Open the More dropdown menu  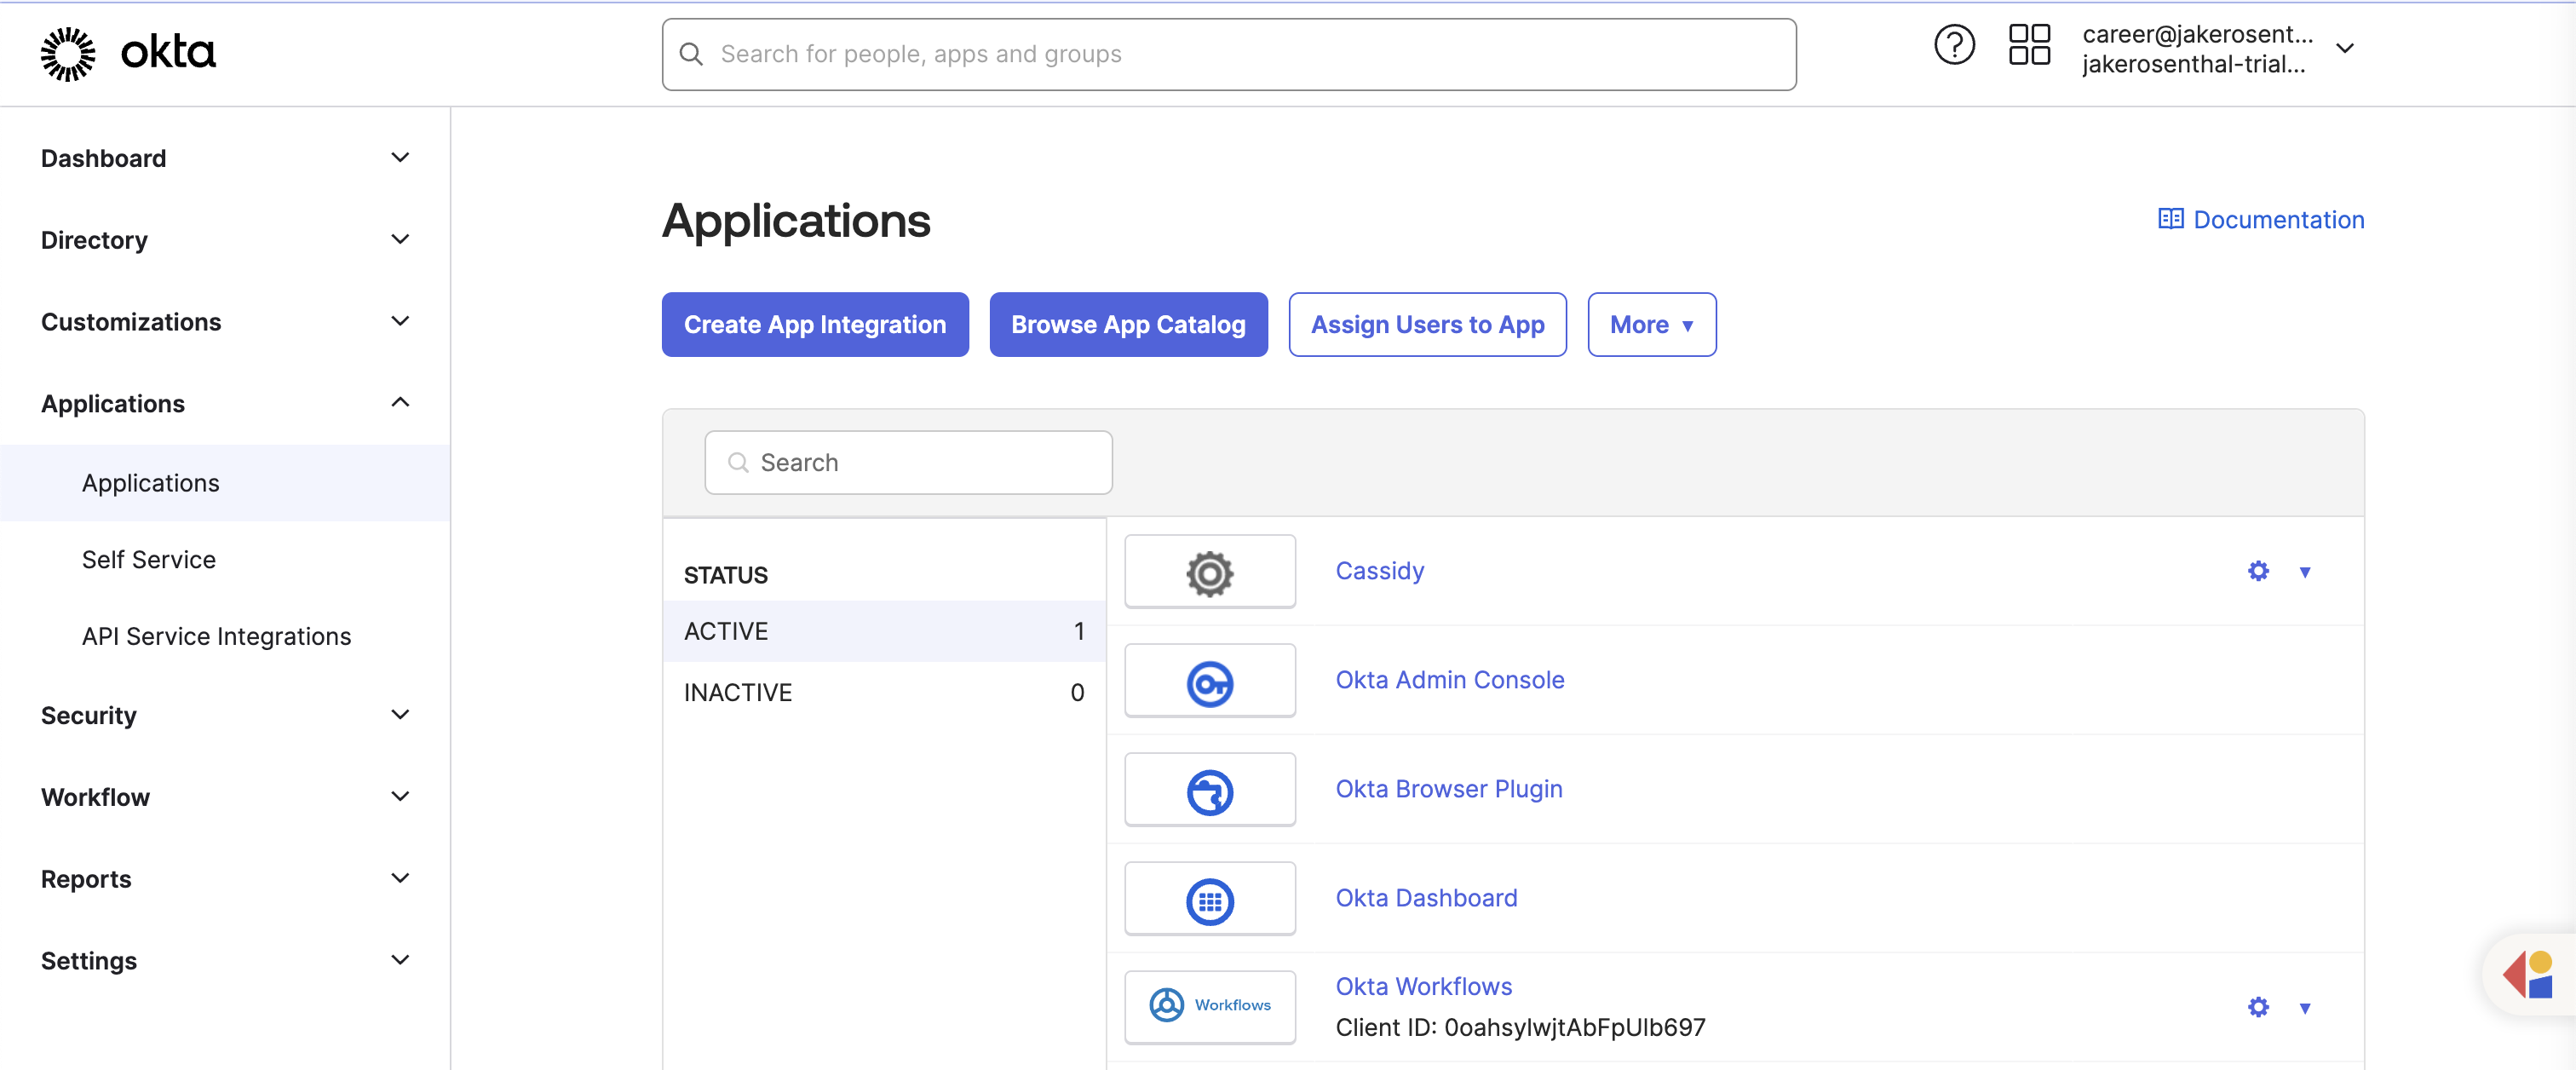pos(1651,324)
